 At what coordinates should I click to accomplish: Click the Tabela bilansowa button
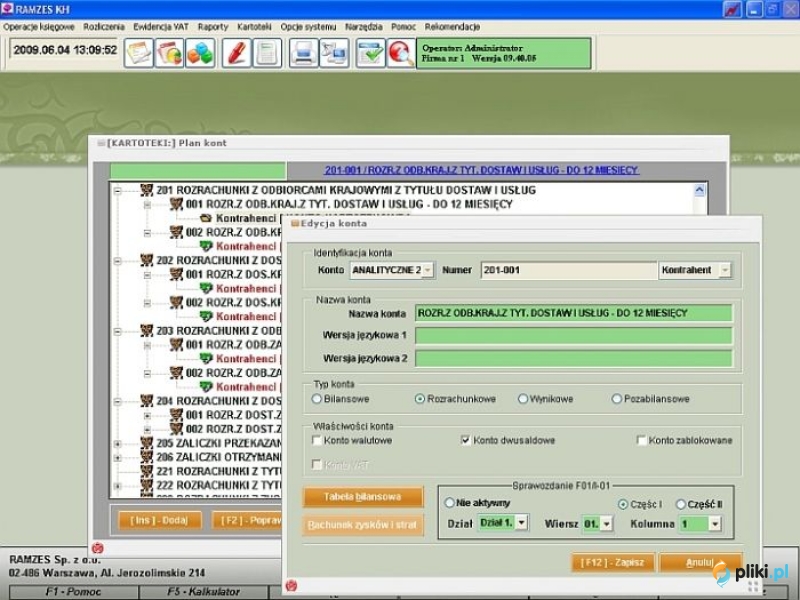pyautogui.click(x=363, y=497)
